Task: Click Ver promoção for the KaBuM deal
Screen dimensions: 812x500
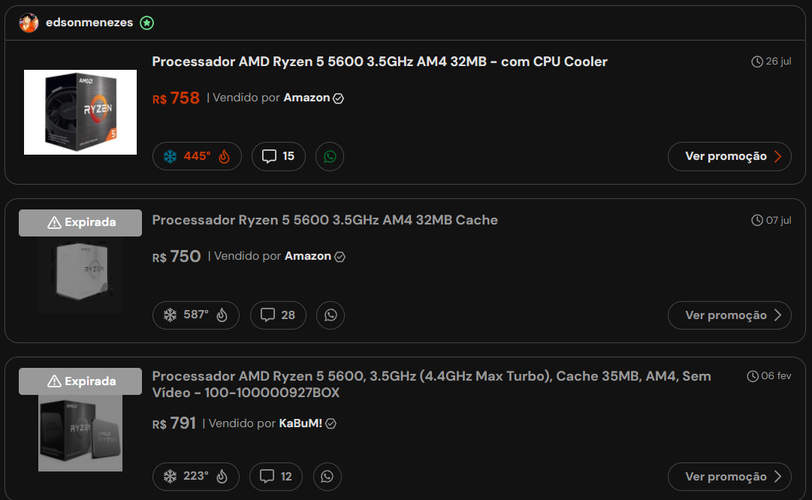Action: point(729,477)
